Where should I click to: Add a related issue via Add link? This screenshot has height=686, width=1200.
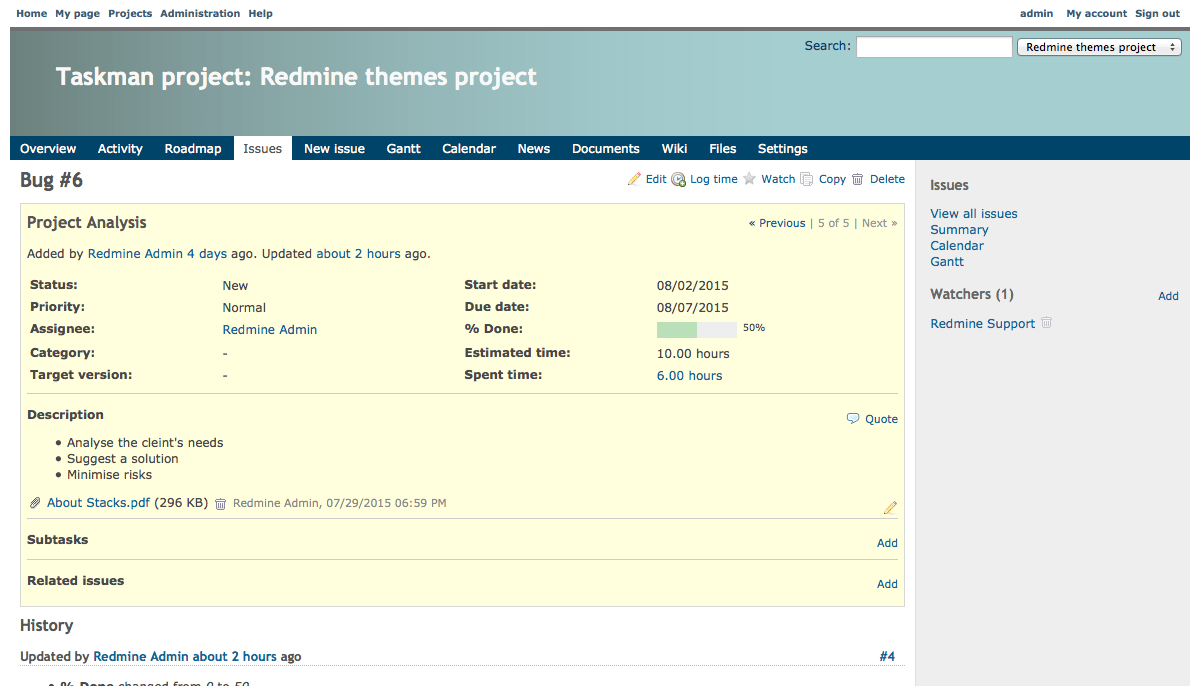click(887, 584)
